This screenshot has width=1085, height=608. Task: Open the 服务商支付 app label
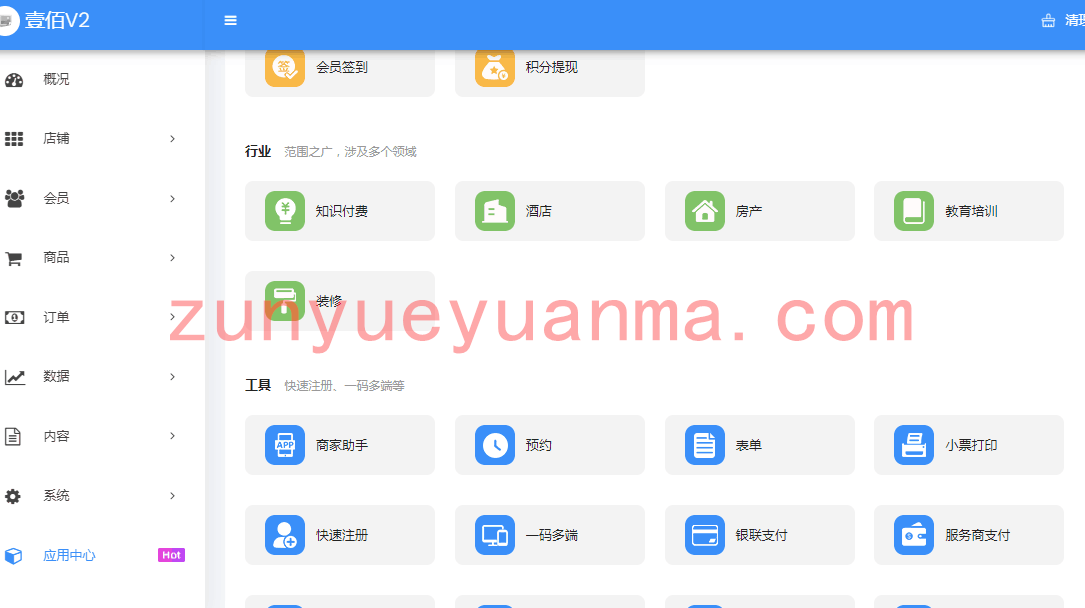coord(978,535)
